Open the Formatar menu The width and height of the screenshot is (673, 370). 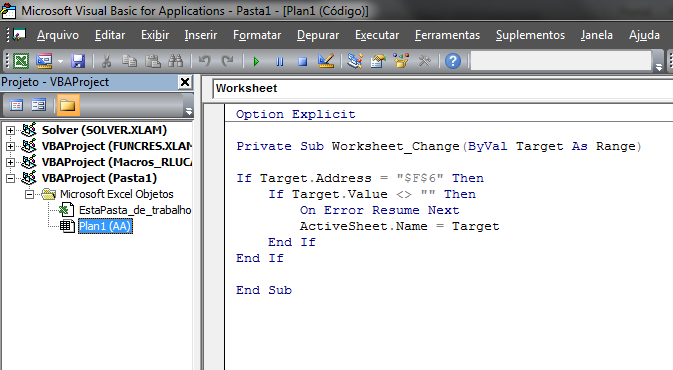[x=257, y=35]
